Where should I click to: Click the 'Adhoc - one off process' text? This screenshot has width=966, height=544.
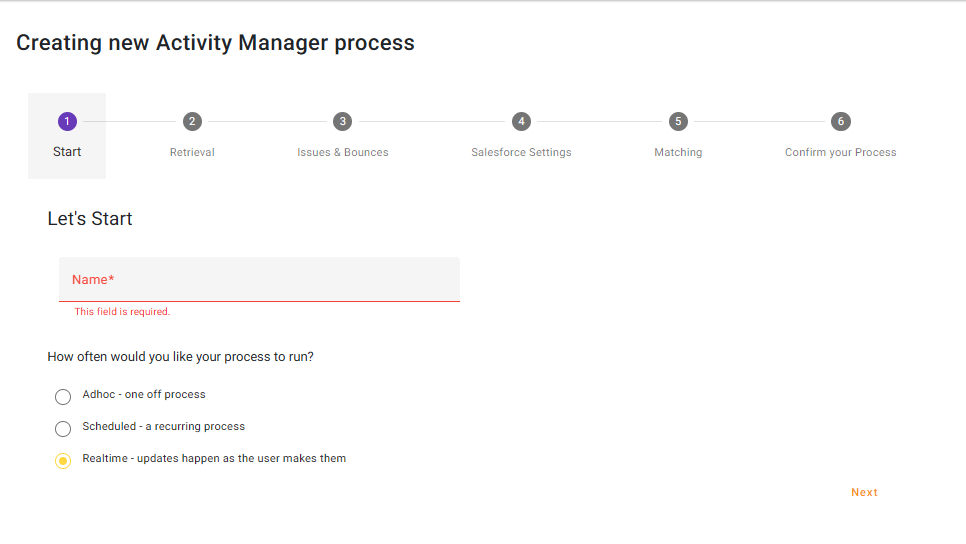pos(144,394)
